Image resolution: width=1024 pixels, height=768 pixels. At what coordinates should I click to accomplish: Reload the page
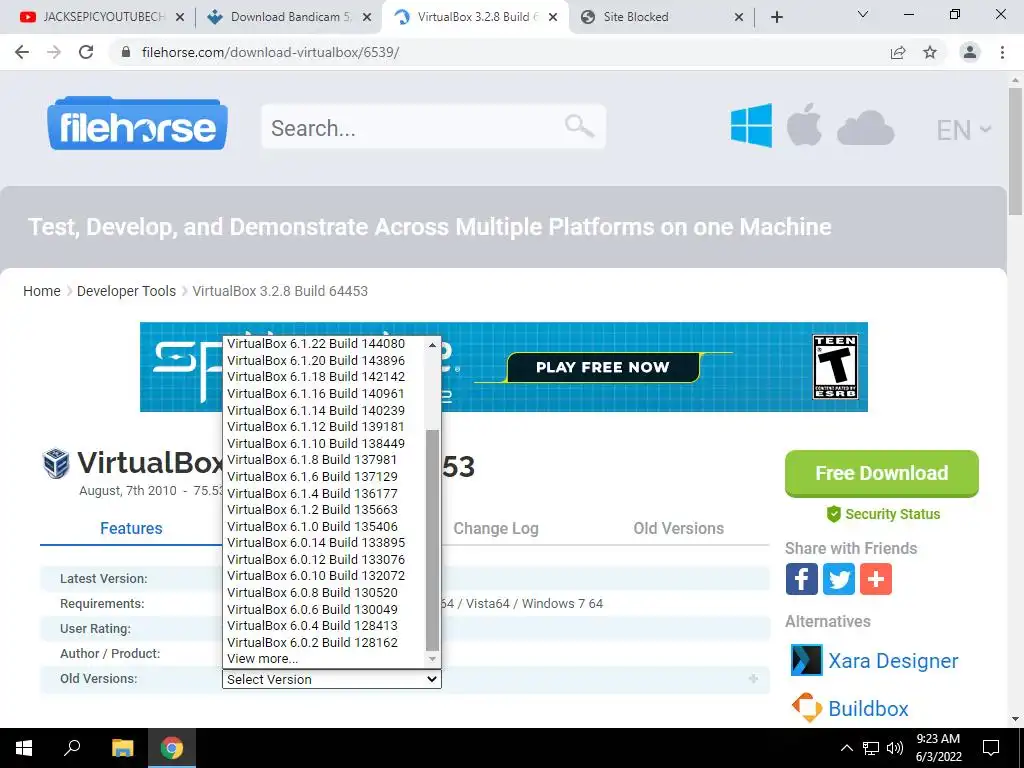86,52
